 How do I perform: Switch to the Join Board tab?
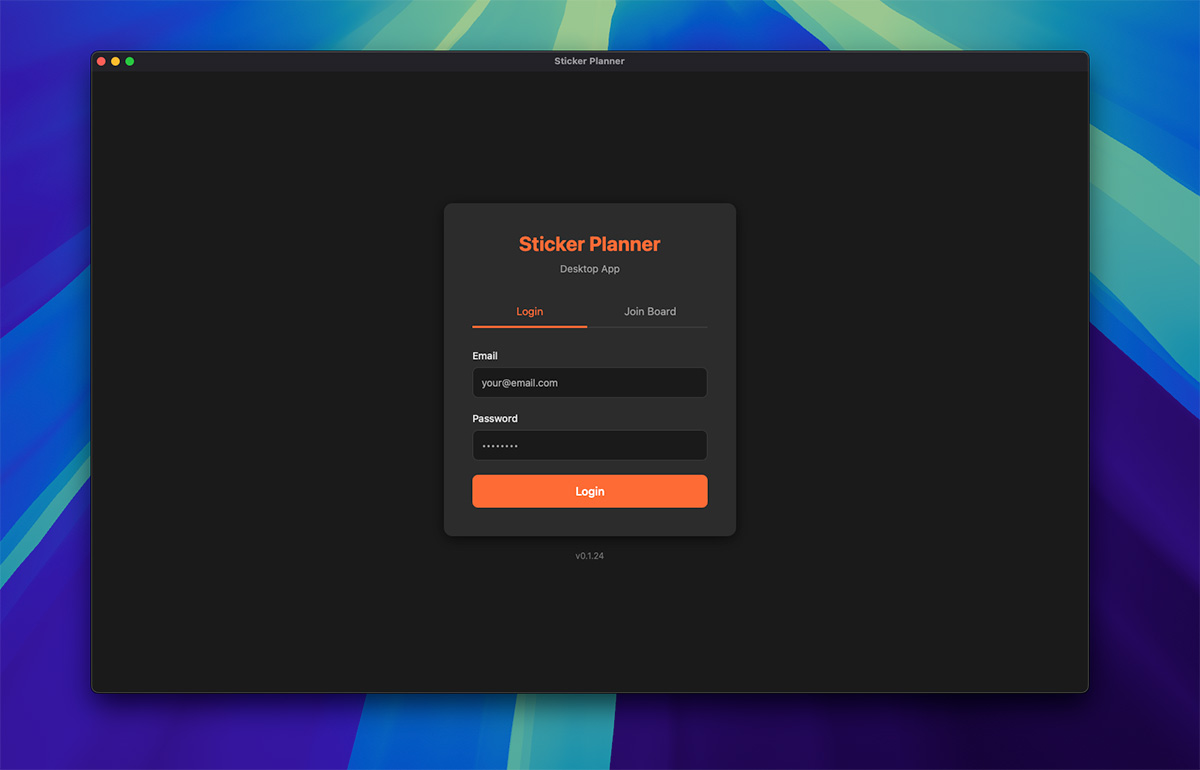(650, 311)
